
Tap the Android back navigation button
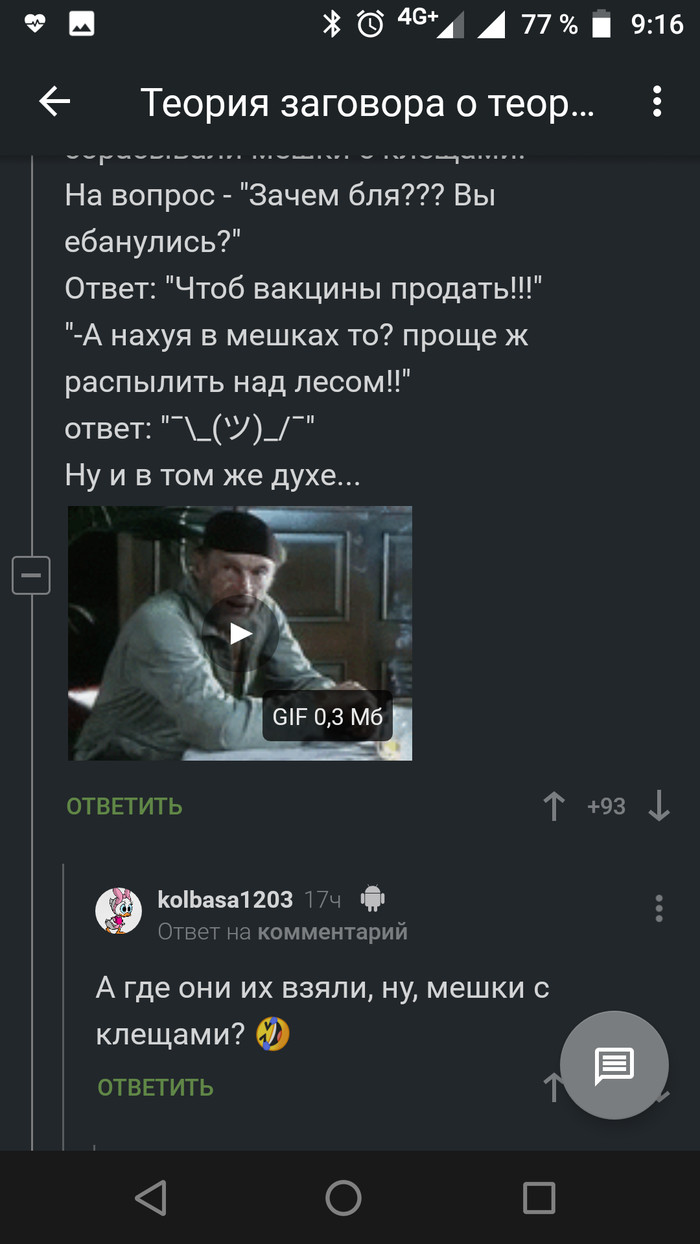click(x=150, y=1197)
